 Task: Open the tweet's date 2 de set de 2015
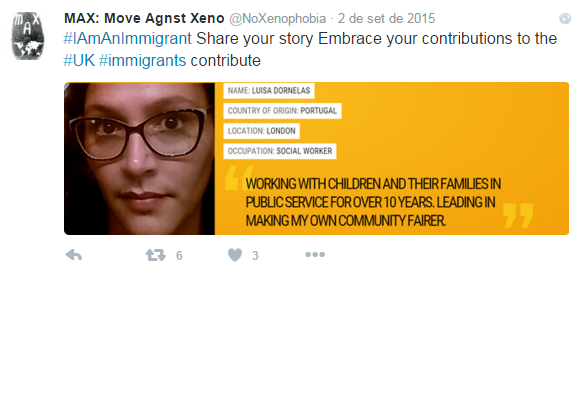[386, 18]
